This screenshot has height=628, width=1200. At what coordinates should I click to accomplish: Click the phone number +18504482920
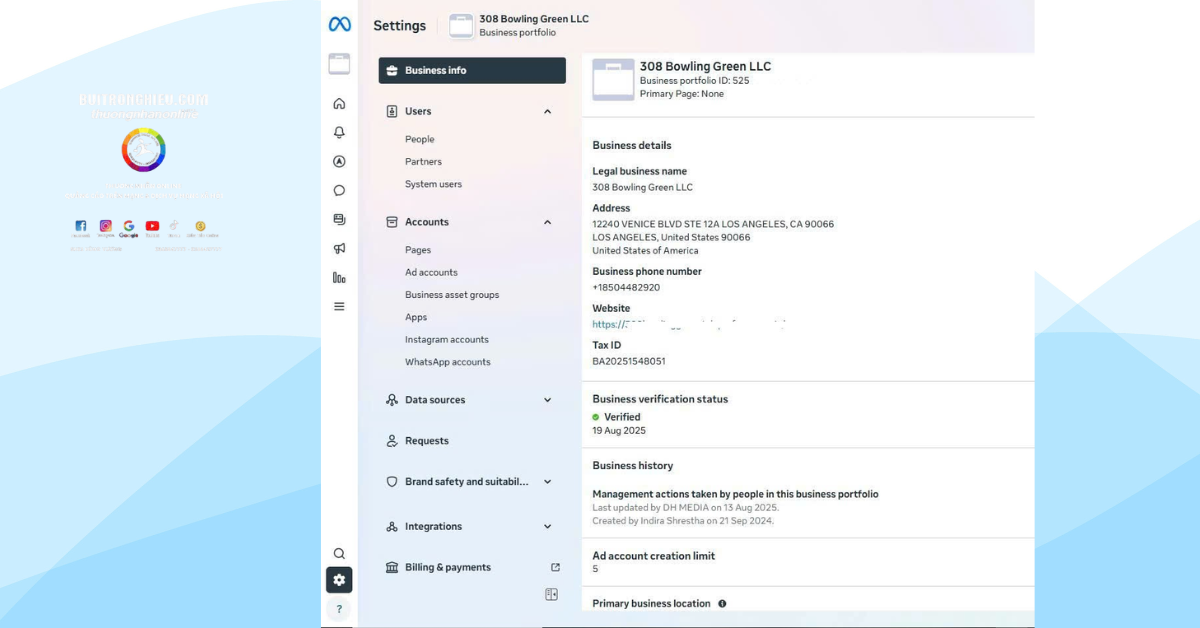pos(626,287)
